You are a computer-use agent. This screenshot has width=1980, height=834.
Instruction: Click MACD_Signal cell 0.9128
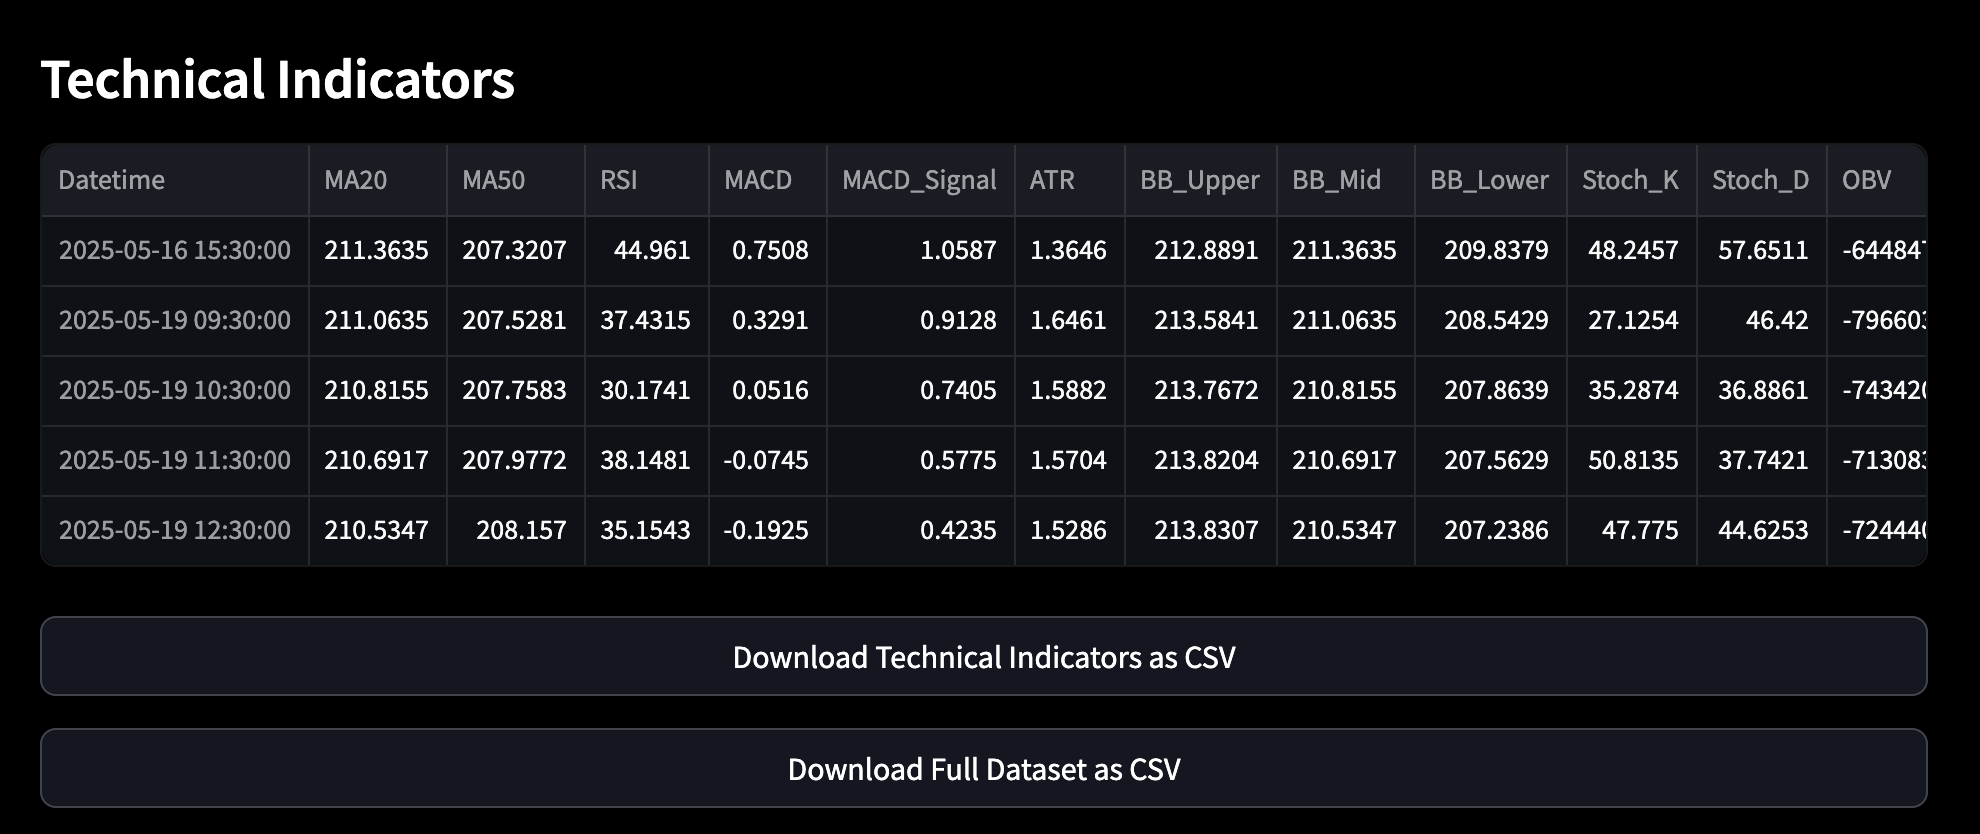tap(921, 320)
